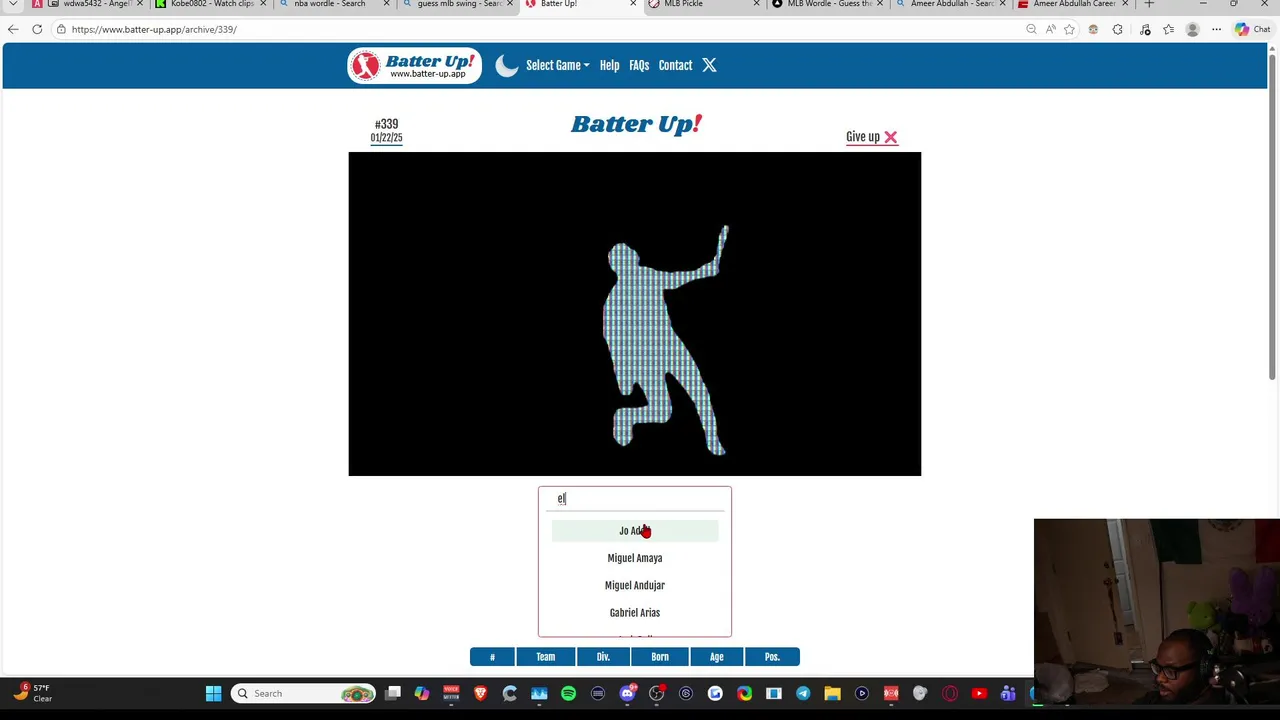Toggle dark mode with the moon icon
Viewport: 1280px width, 720px height.
tap(507, 65)
